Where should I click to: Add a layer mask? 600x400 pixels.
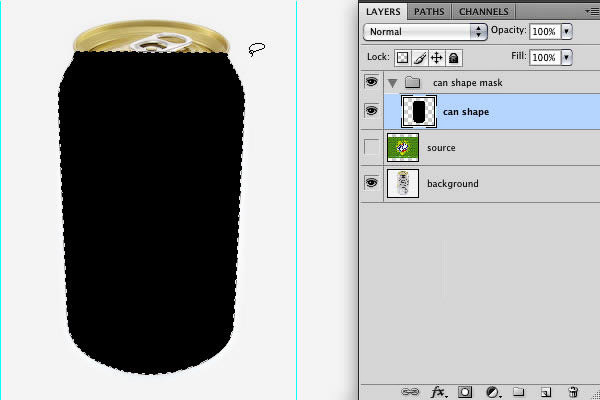pos(465,392)
